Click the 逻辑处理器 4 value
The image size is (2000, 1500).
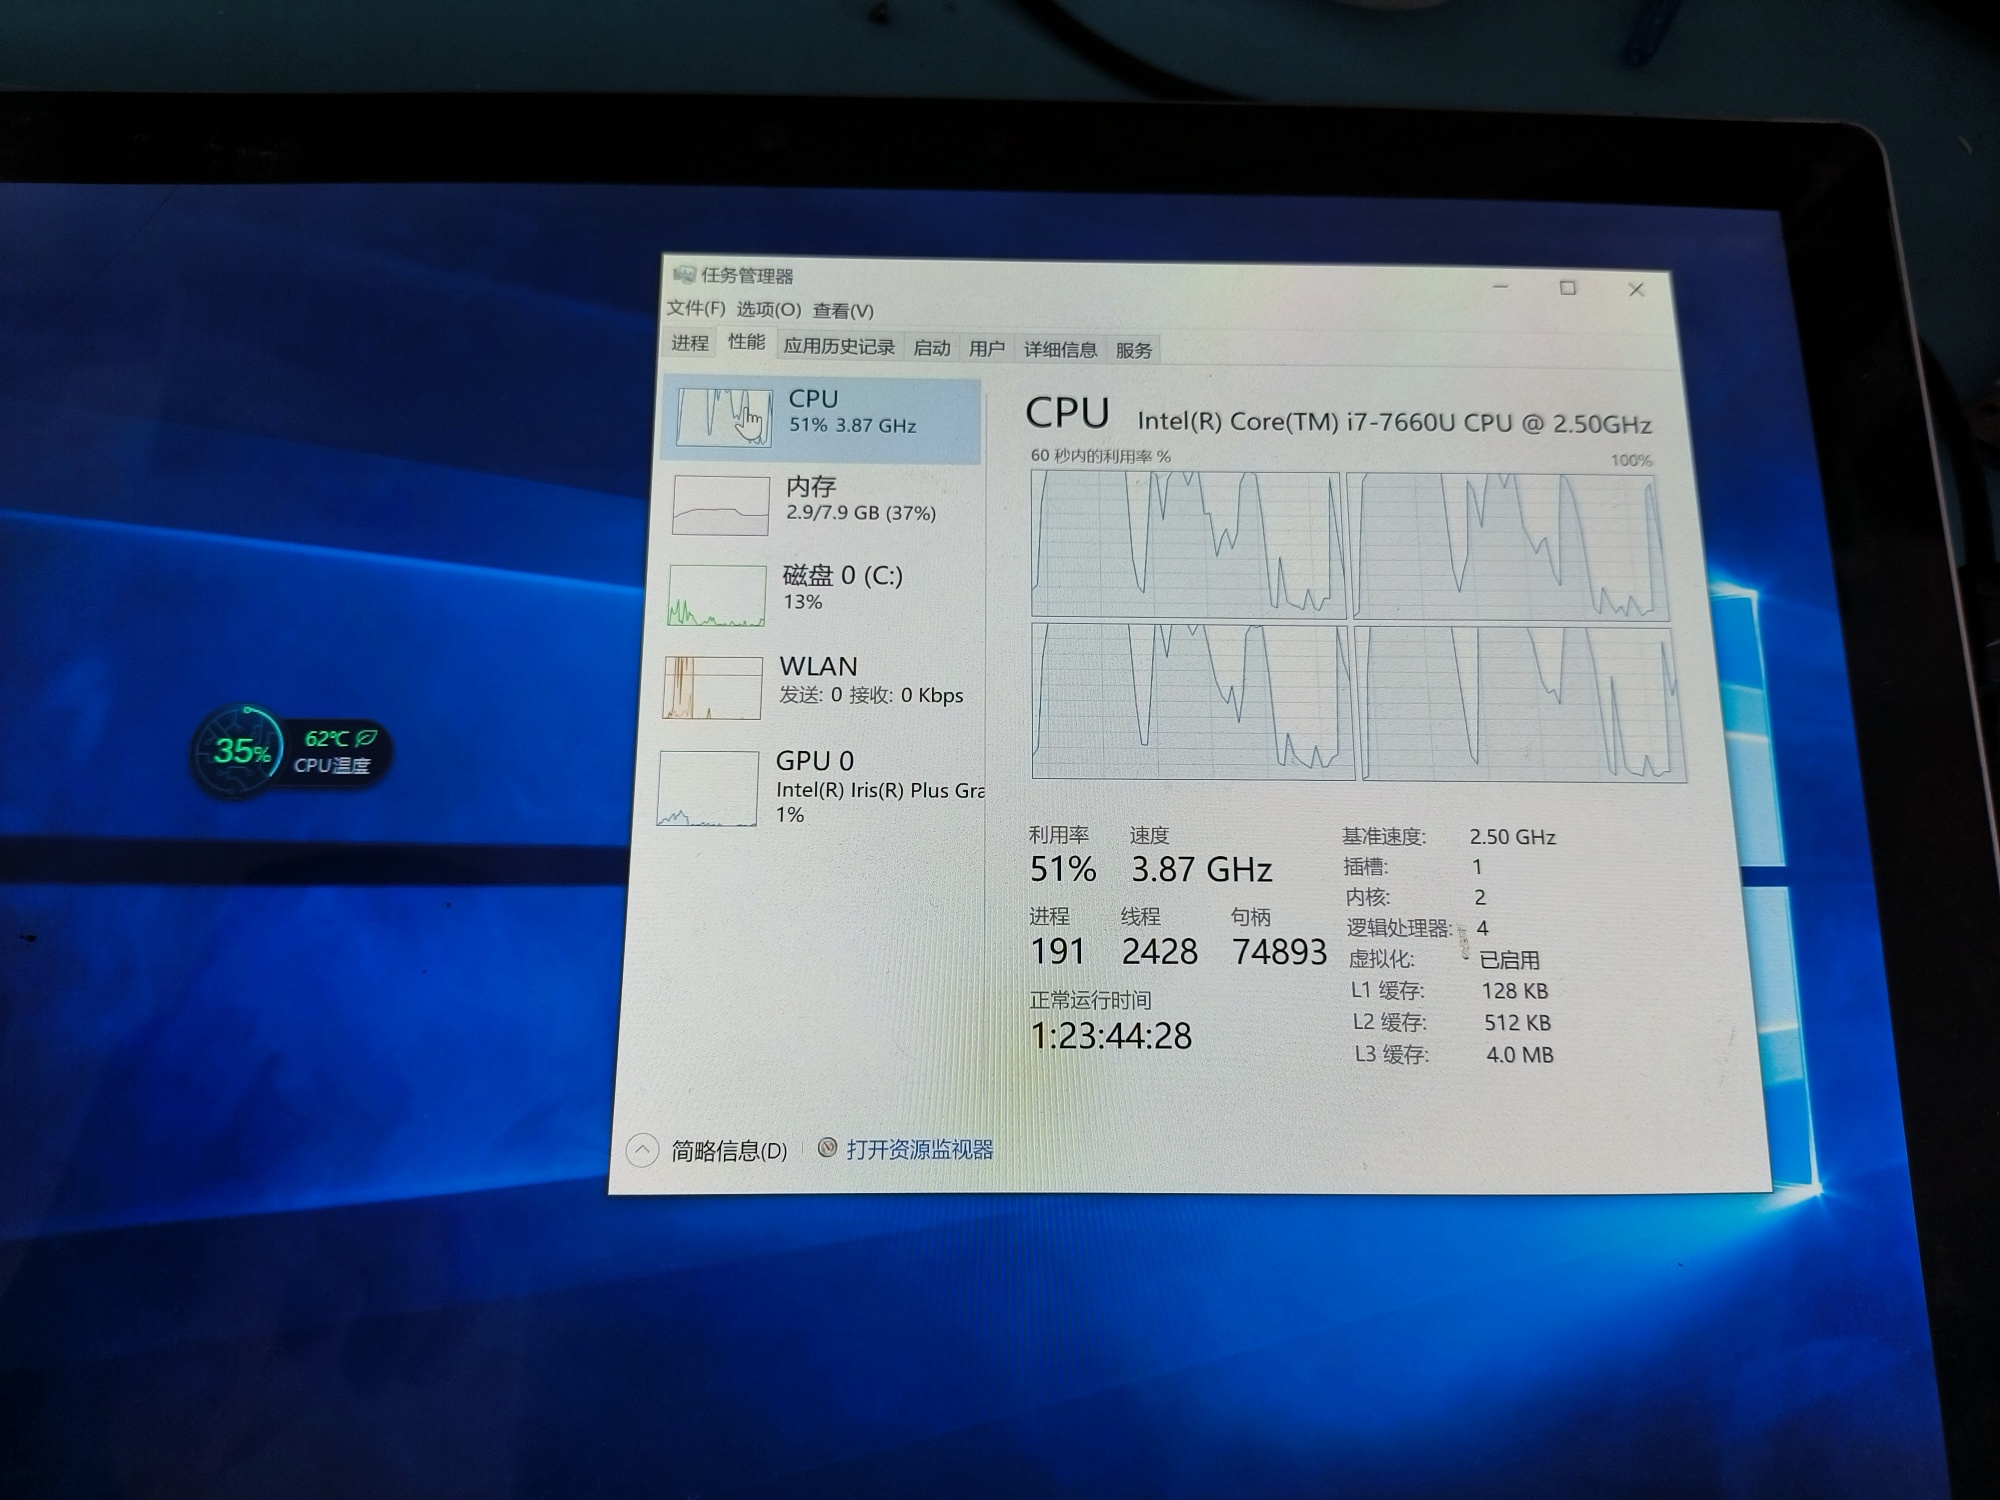[x=1482, y=928]
